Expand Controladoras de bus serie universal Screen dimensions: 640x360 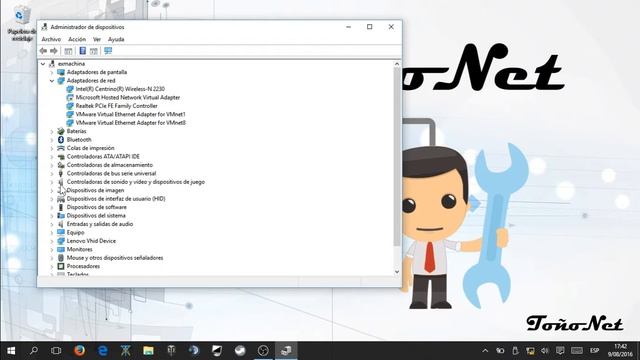52,173
